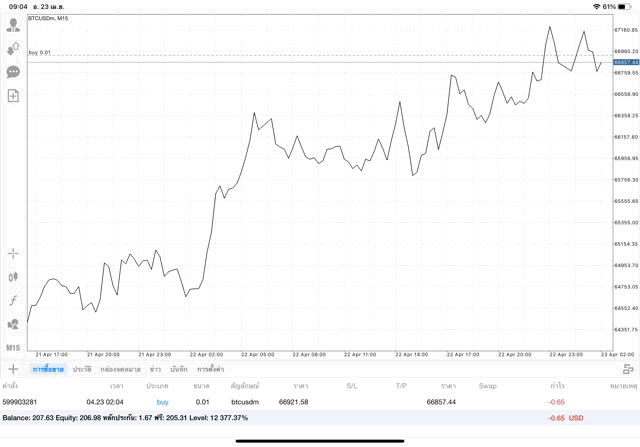Tap the 66857.44 current price label
640x447 pixels.
coord(626,62)
